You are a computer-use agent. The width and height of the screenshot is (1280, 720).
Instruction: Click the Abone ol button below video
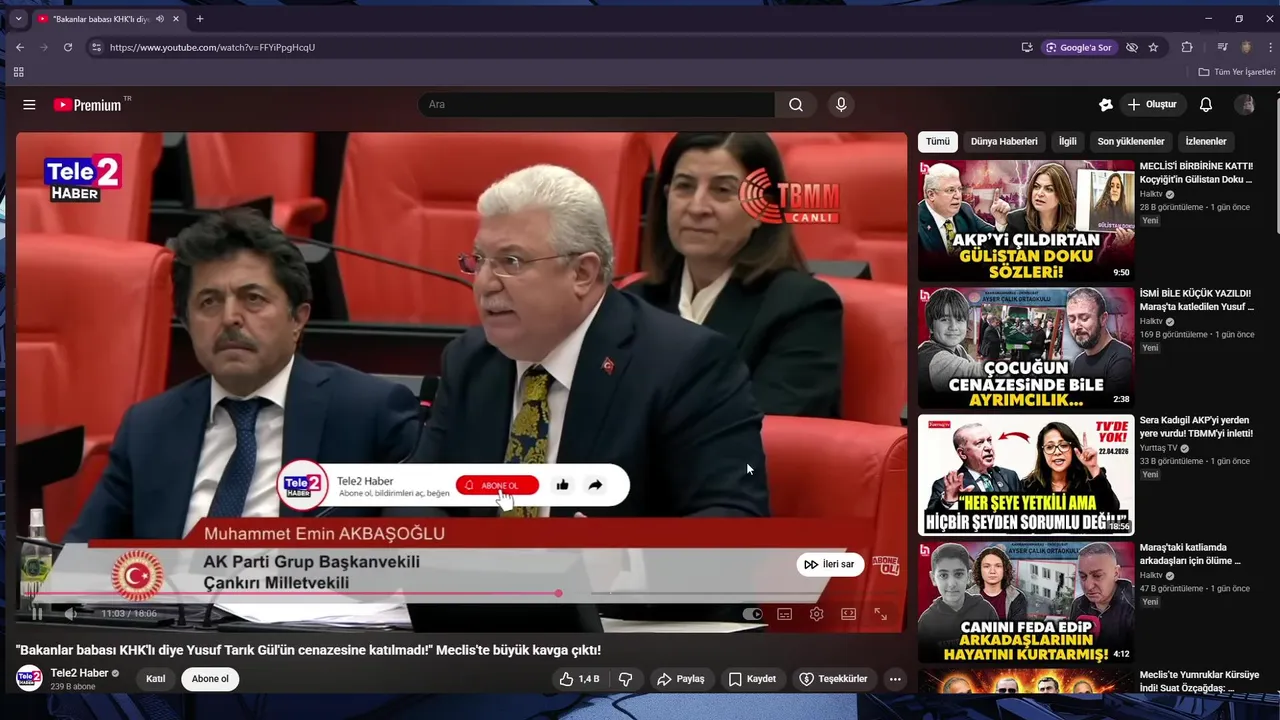pyautogui.click(x=210, y=679)
